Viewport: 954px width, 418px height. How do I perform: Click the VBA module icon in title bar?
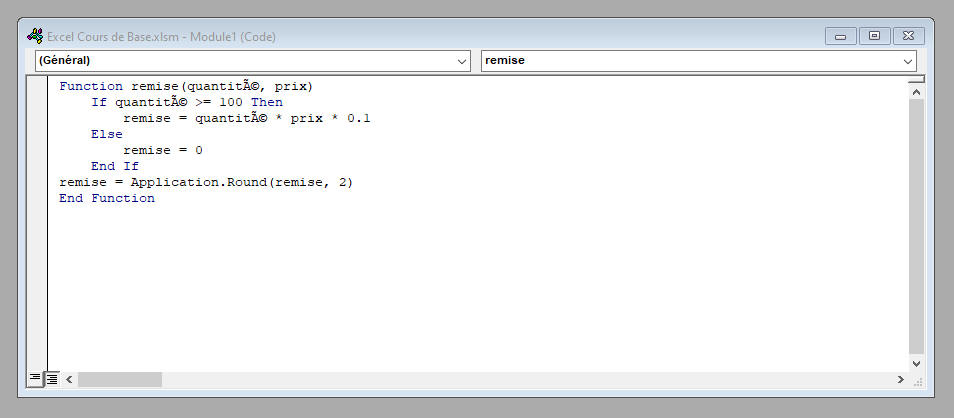35,37
